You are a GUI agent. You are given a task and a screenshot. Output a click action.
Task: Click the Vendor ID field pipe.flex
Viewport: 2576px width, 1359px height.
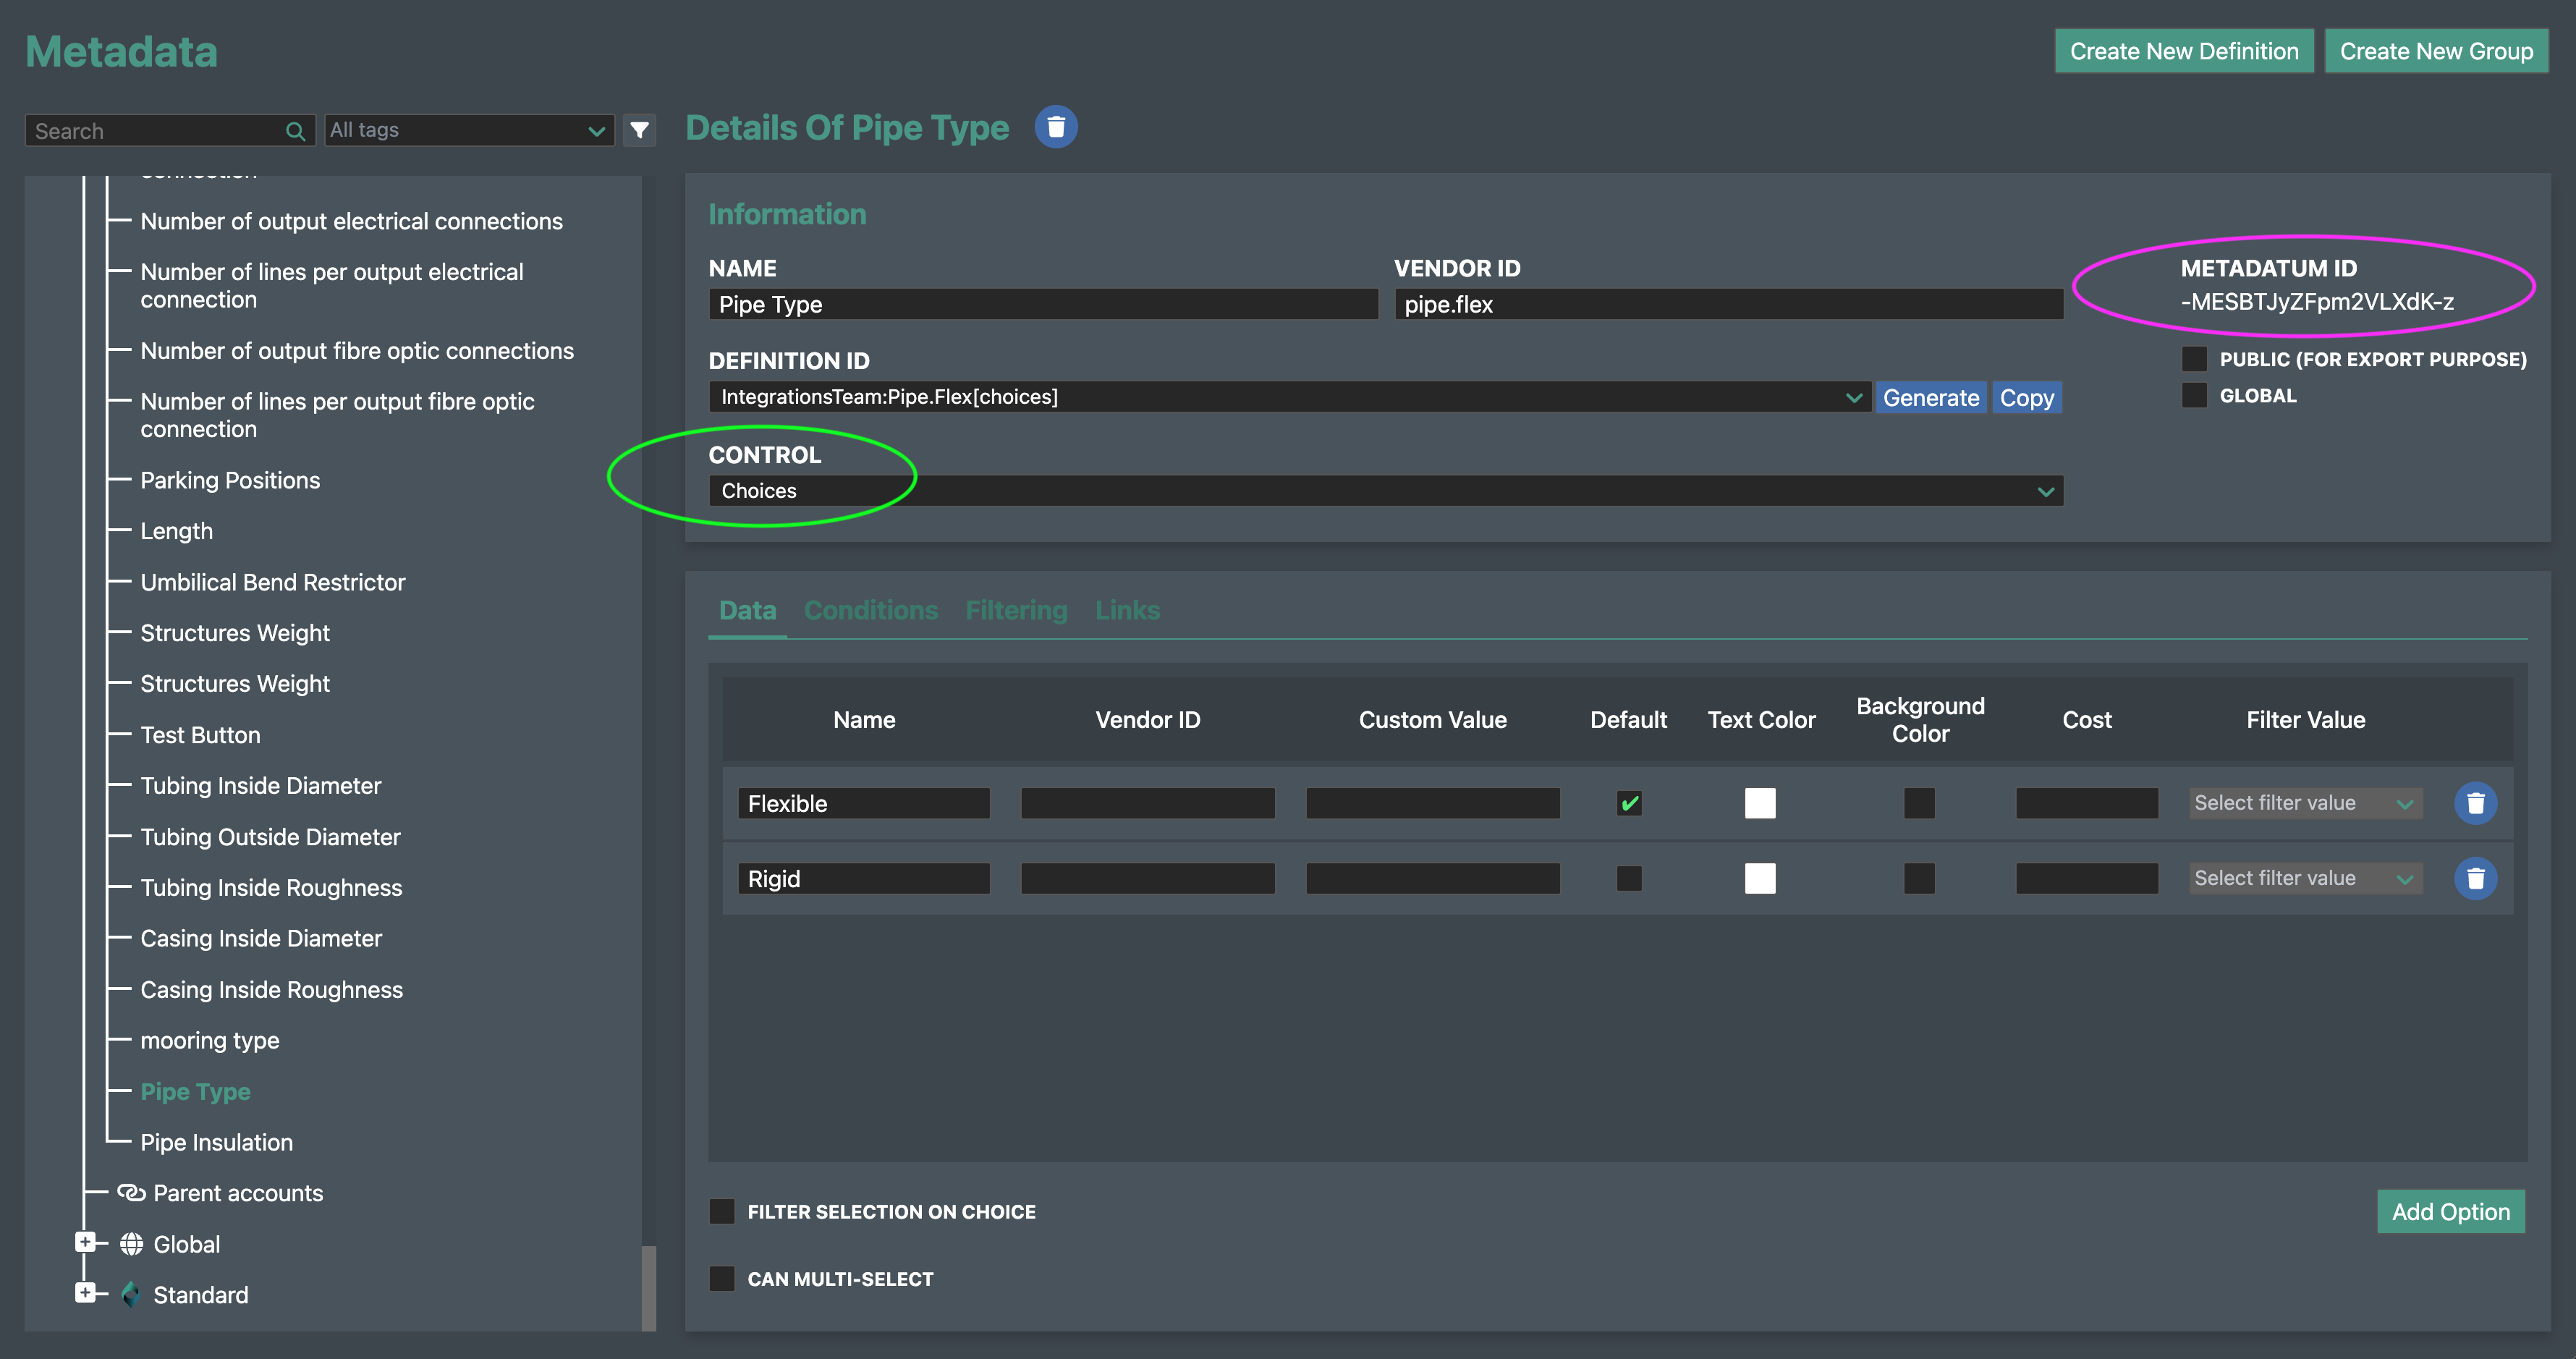pyautogui.click(x=1728, y=304)
